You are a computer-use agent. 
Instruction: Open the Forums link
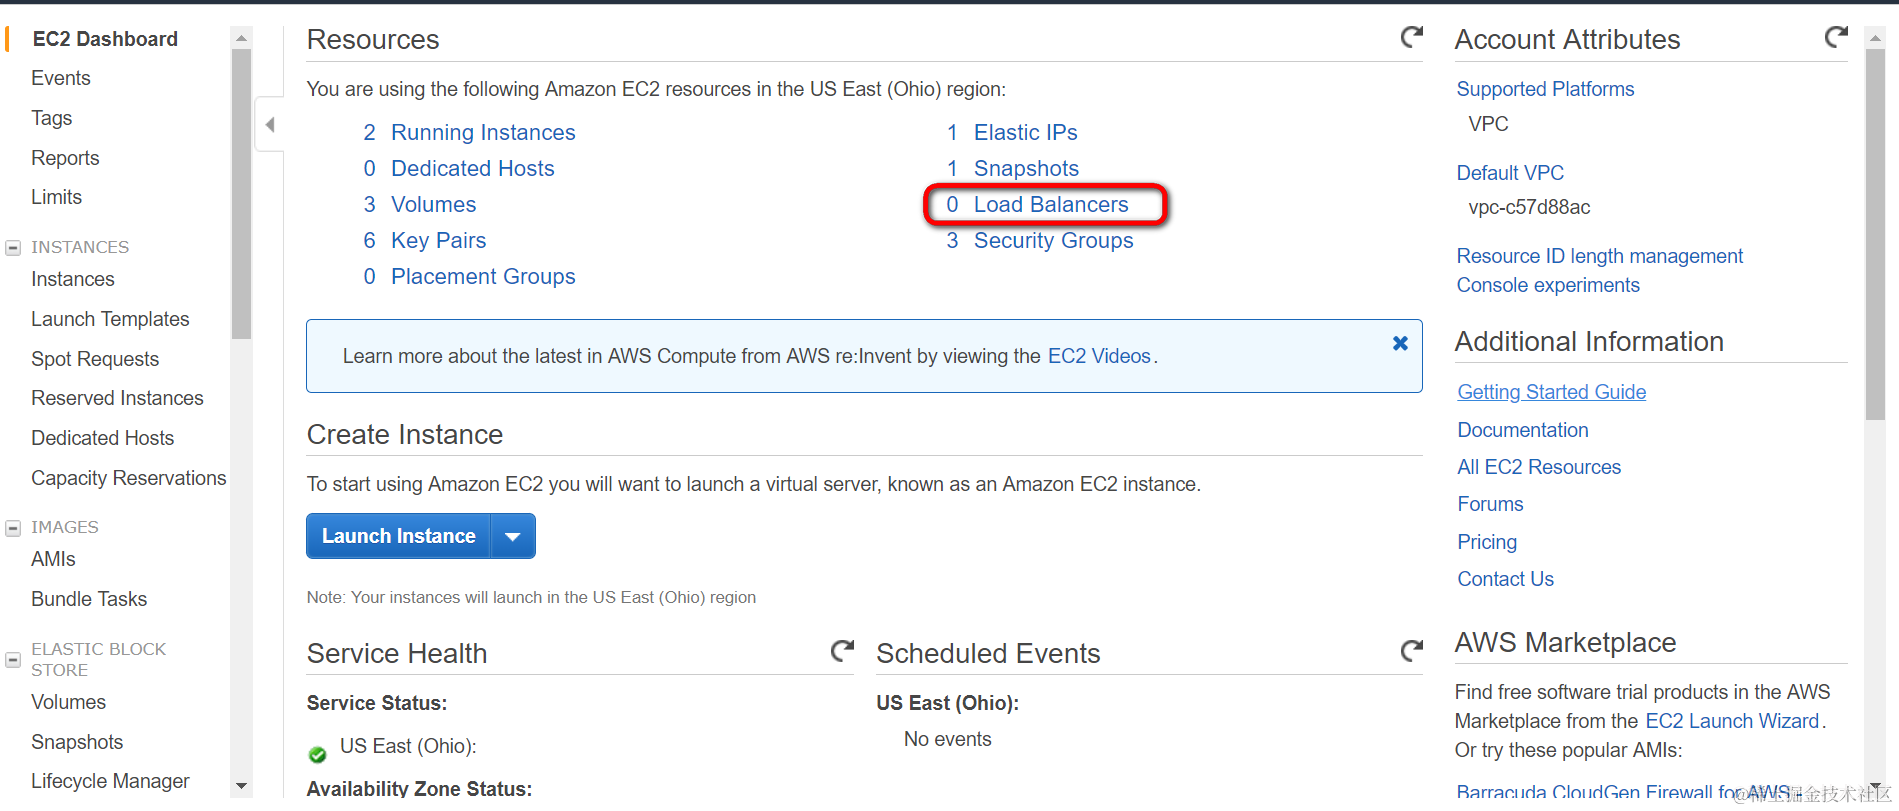[1490, 504]
